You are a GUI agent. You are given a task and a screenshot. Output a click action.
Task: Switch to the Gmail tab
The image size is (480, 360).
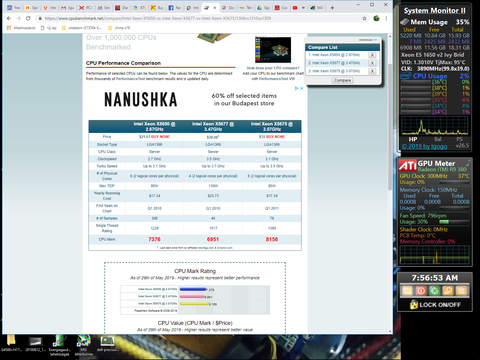[67, 8]
